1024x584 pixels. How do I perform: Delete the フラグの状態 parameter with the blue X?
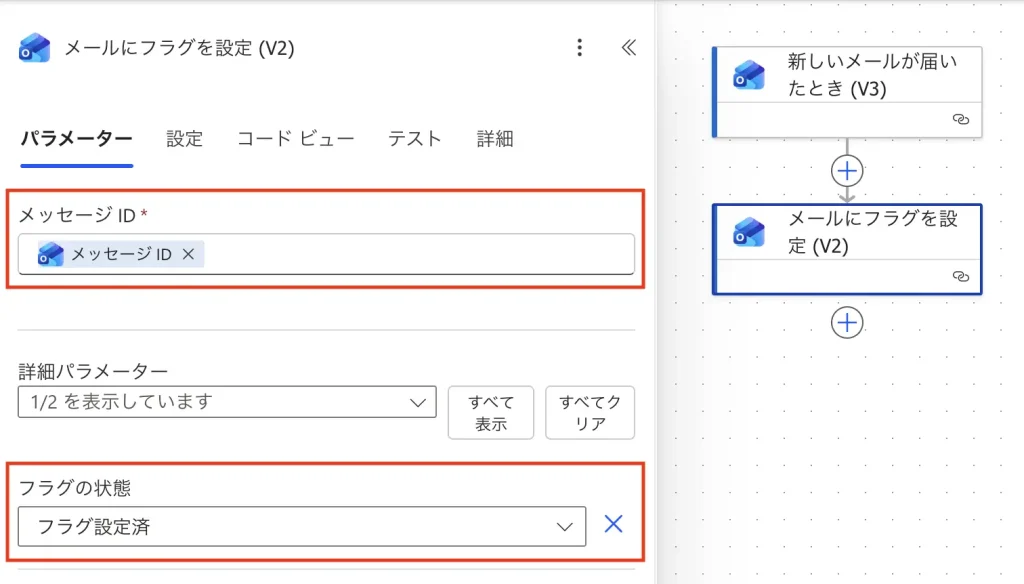[x=613, y=524]
